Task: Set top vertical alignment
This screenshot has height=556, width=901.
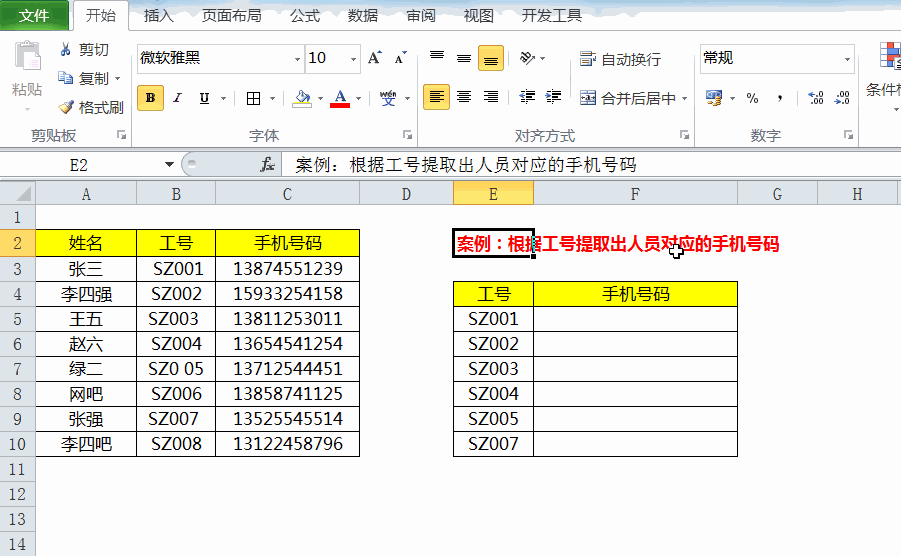Action: (437, 57)
